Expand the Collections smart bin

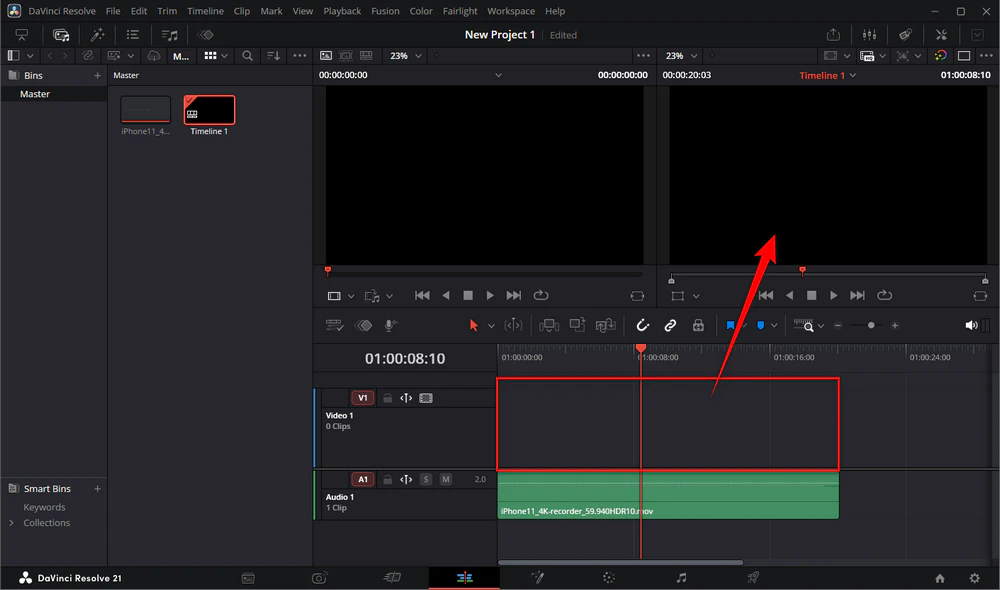[11, 522]
